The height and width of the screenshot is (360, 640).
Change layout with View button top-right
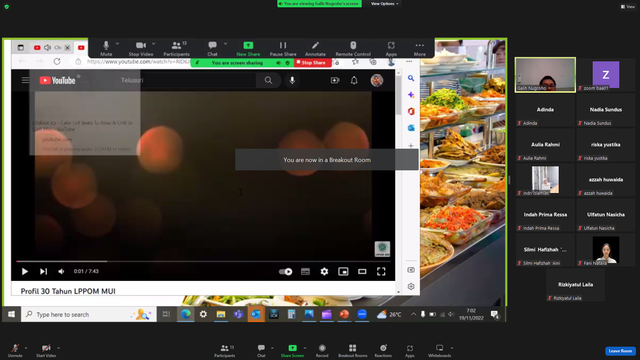(x=628, y=7)
